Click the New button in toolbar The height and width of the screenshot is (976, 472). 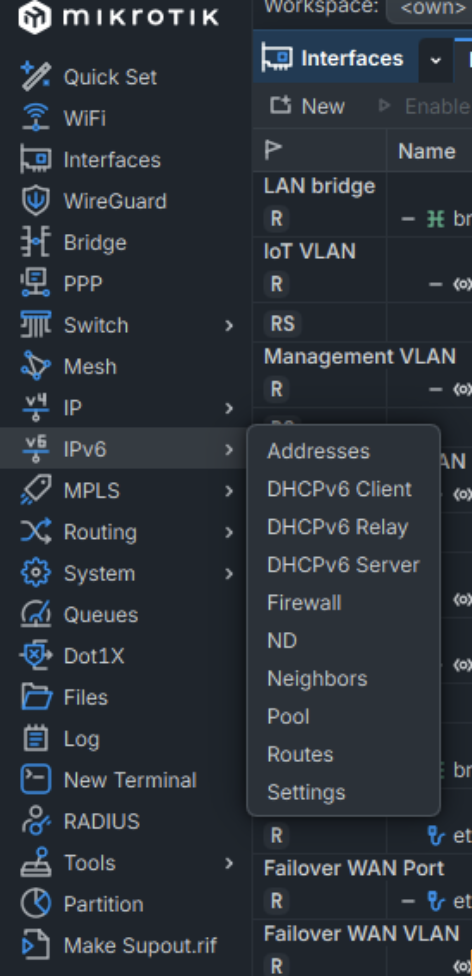tap(308, 106)
